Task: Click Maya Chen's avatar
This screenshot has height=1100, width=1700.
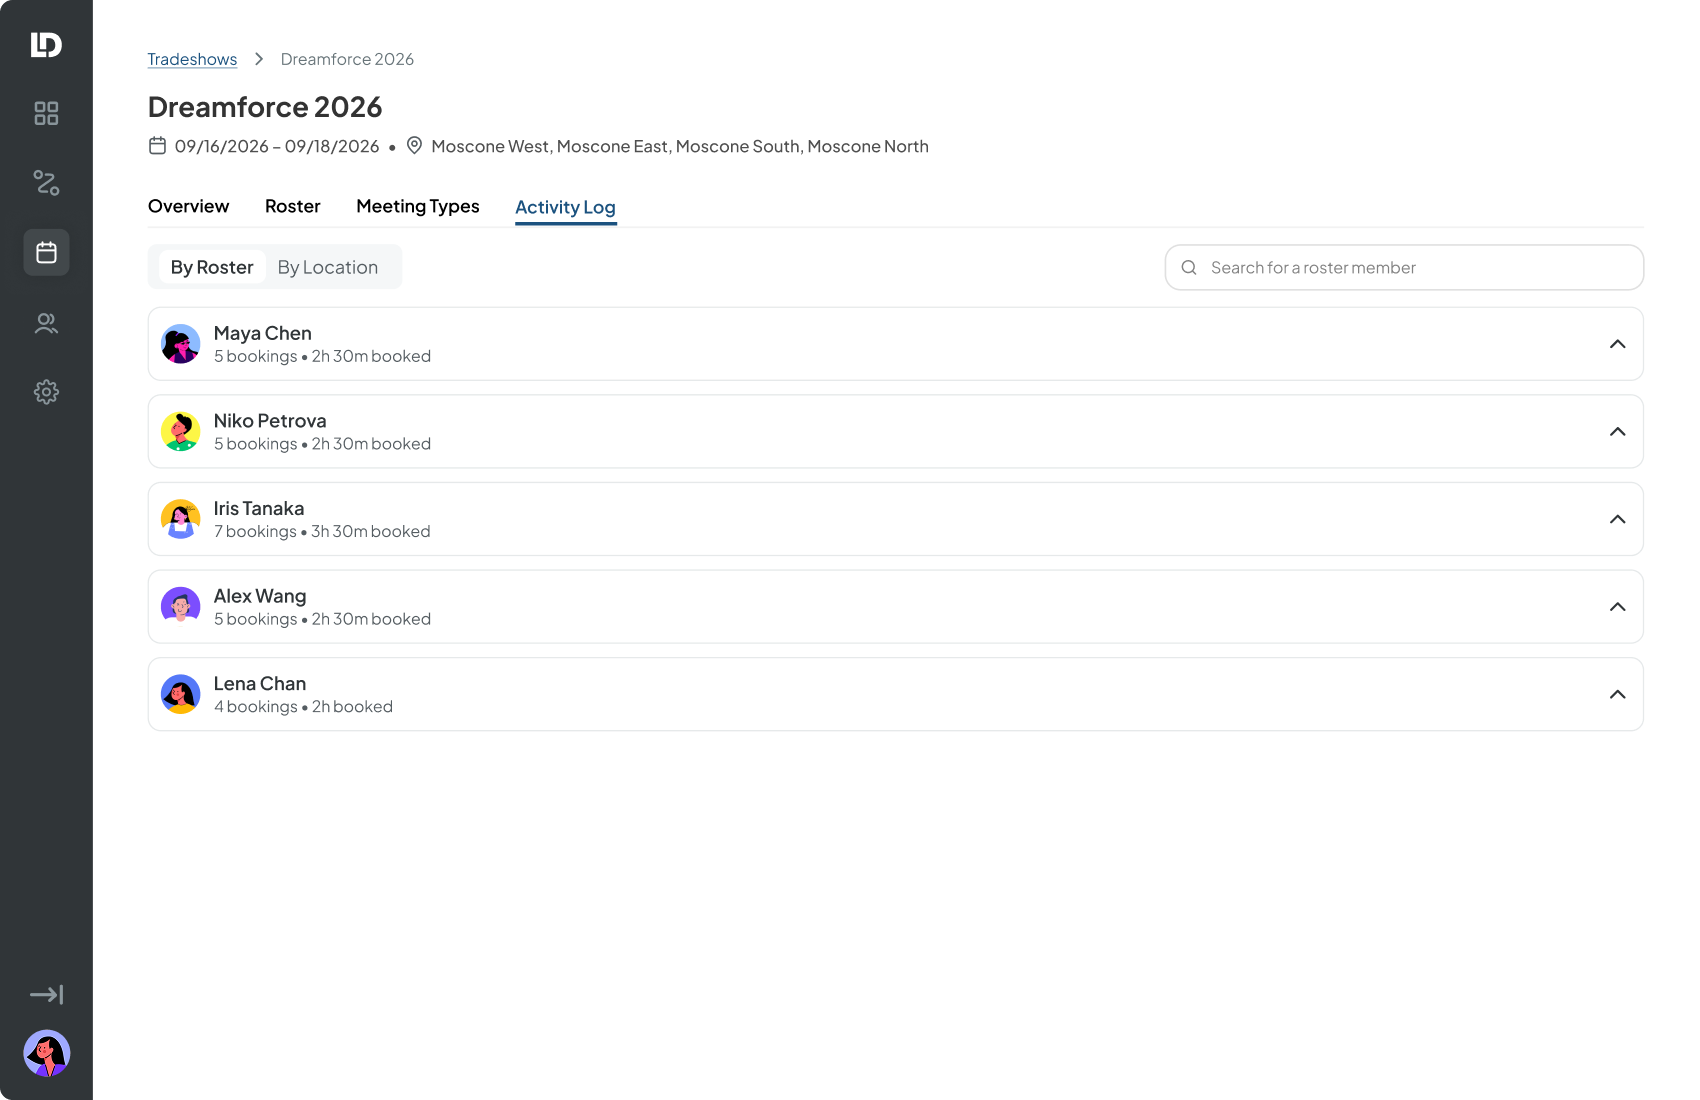Action: click(x=181, y=344)
